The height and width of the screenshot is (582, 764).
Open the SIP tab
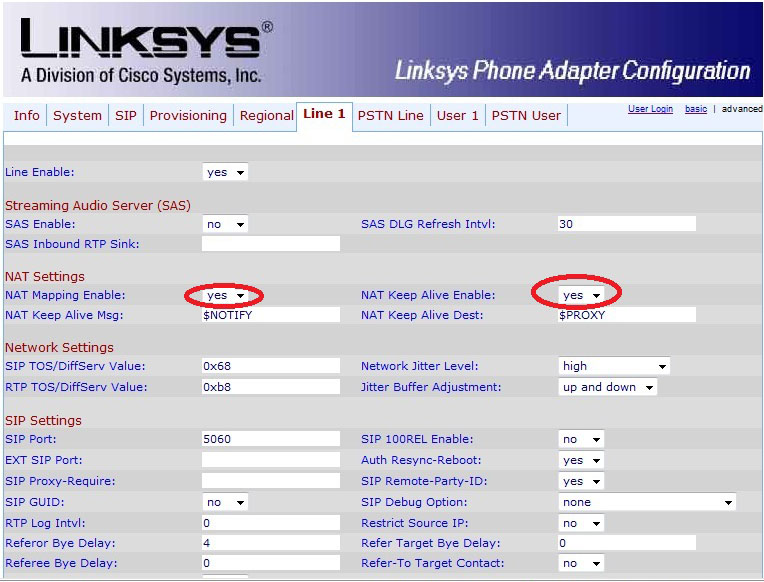tap(126, 116)
